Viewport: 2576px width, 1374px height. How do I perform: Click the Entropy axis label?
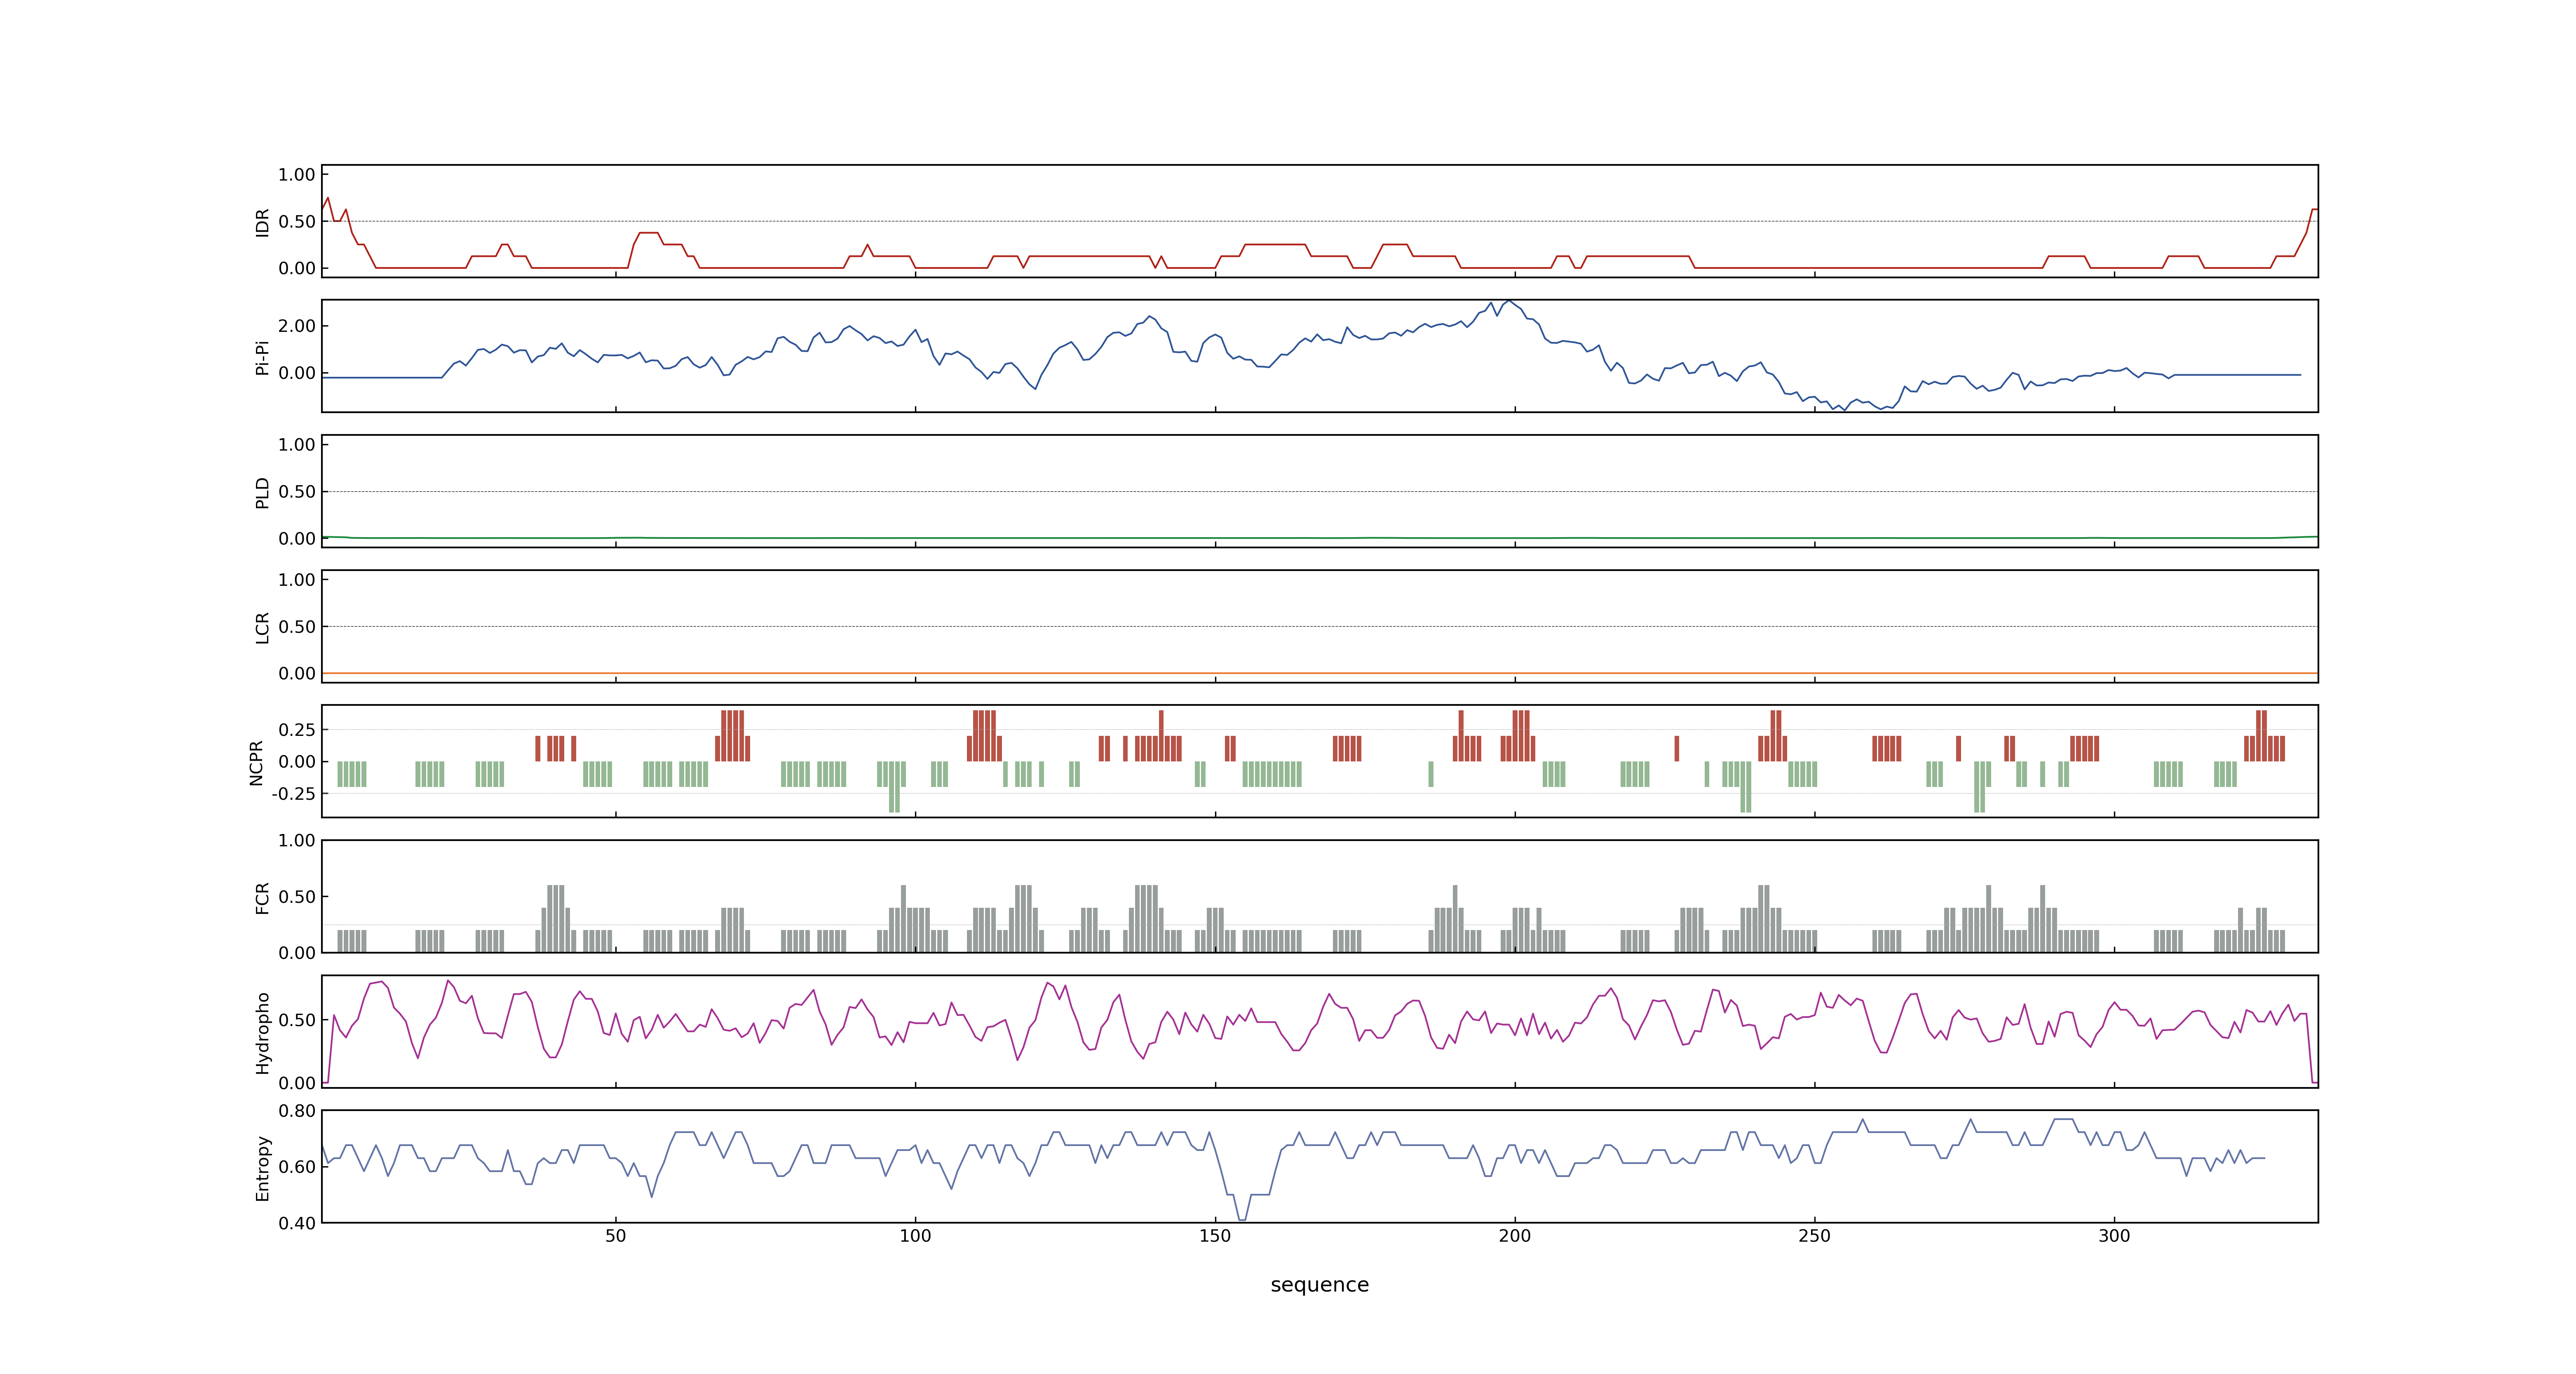(x=262, y=1168)
